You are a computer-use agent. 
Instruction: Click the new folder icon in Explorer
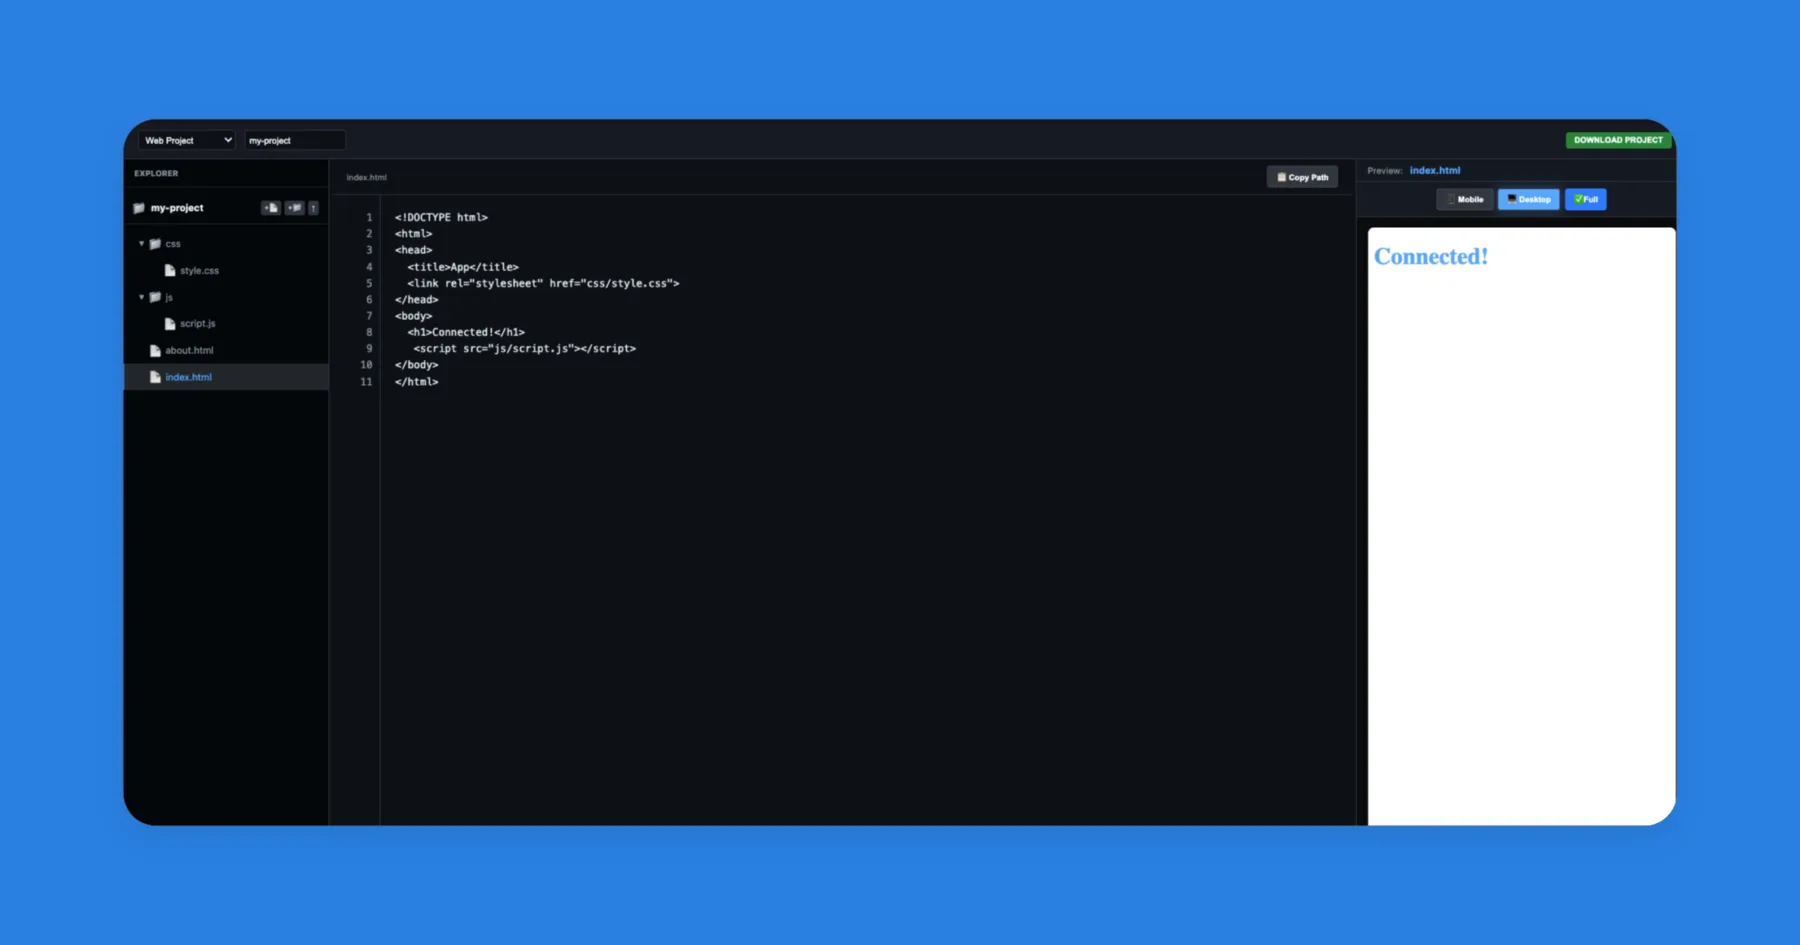click(x=294, y=208)
